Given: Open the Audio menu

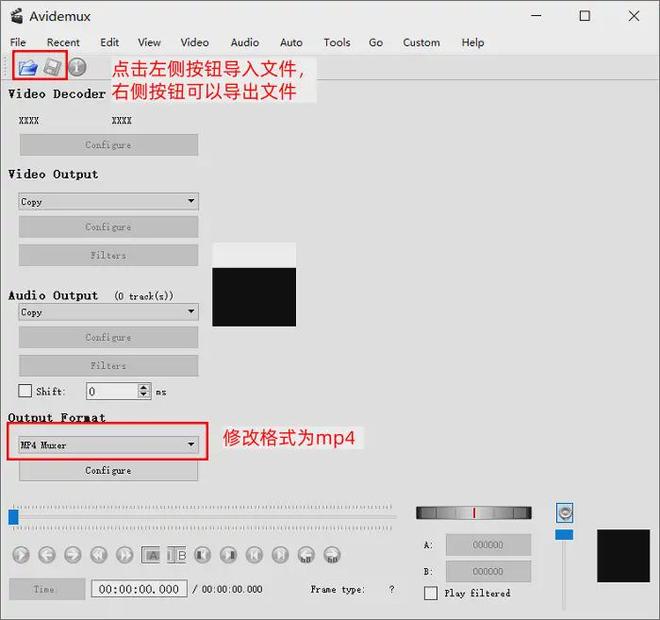Looking at the screenshot, I should click(x=245, y=43).
